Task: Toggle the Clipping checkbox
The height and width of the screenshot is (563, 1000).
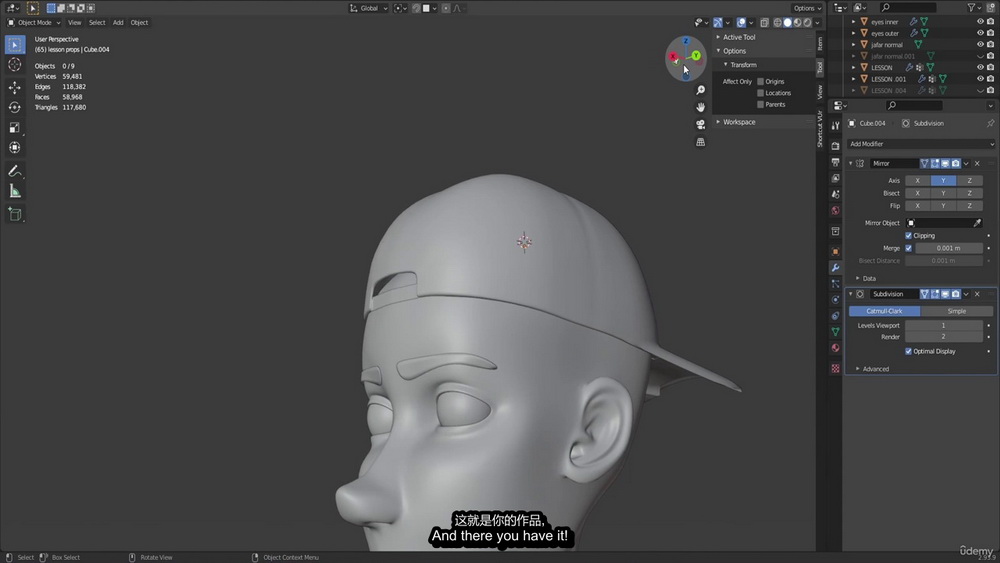Action: 909,235
